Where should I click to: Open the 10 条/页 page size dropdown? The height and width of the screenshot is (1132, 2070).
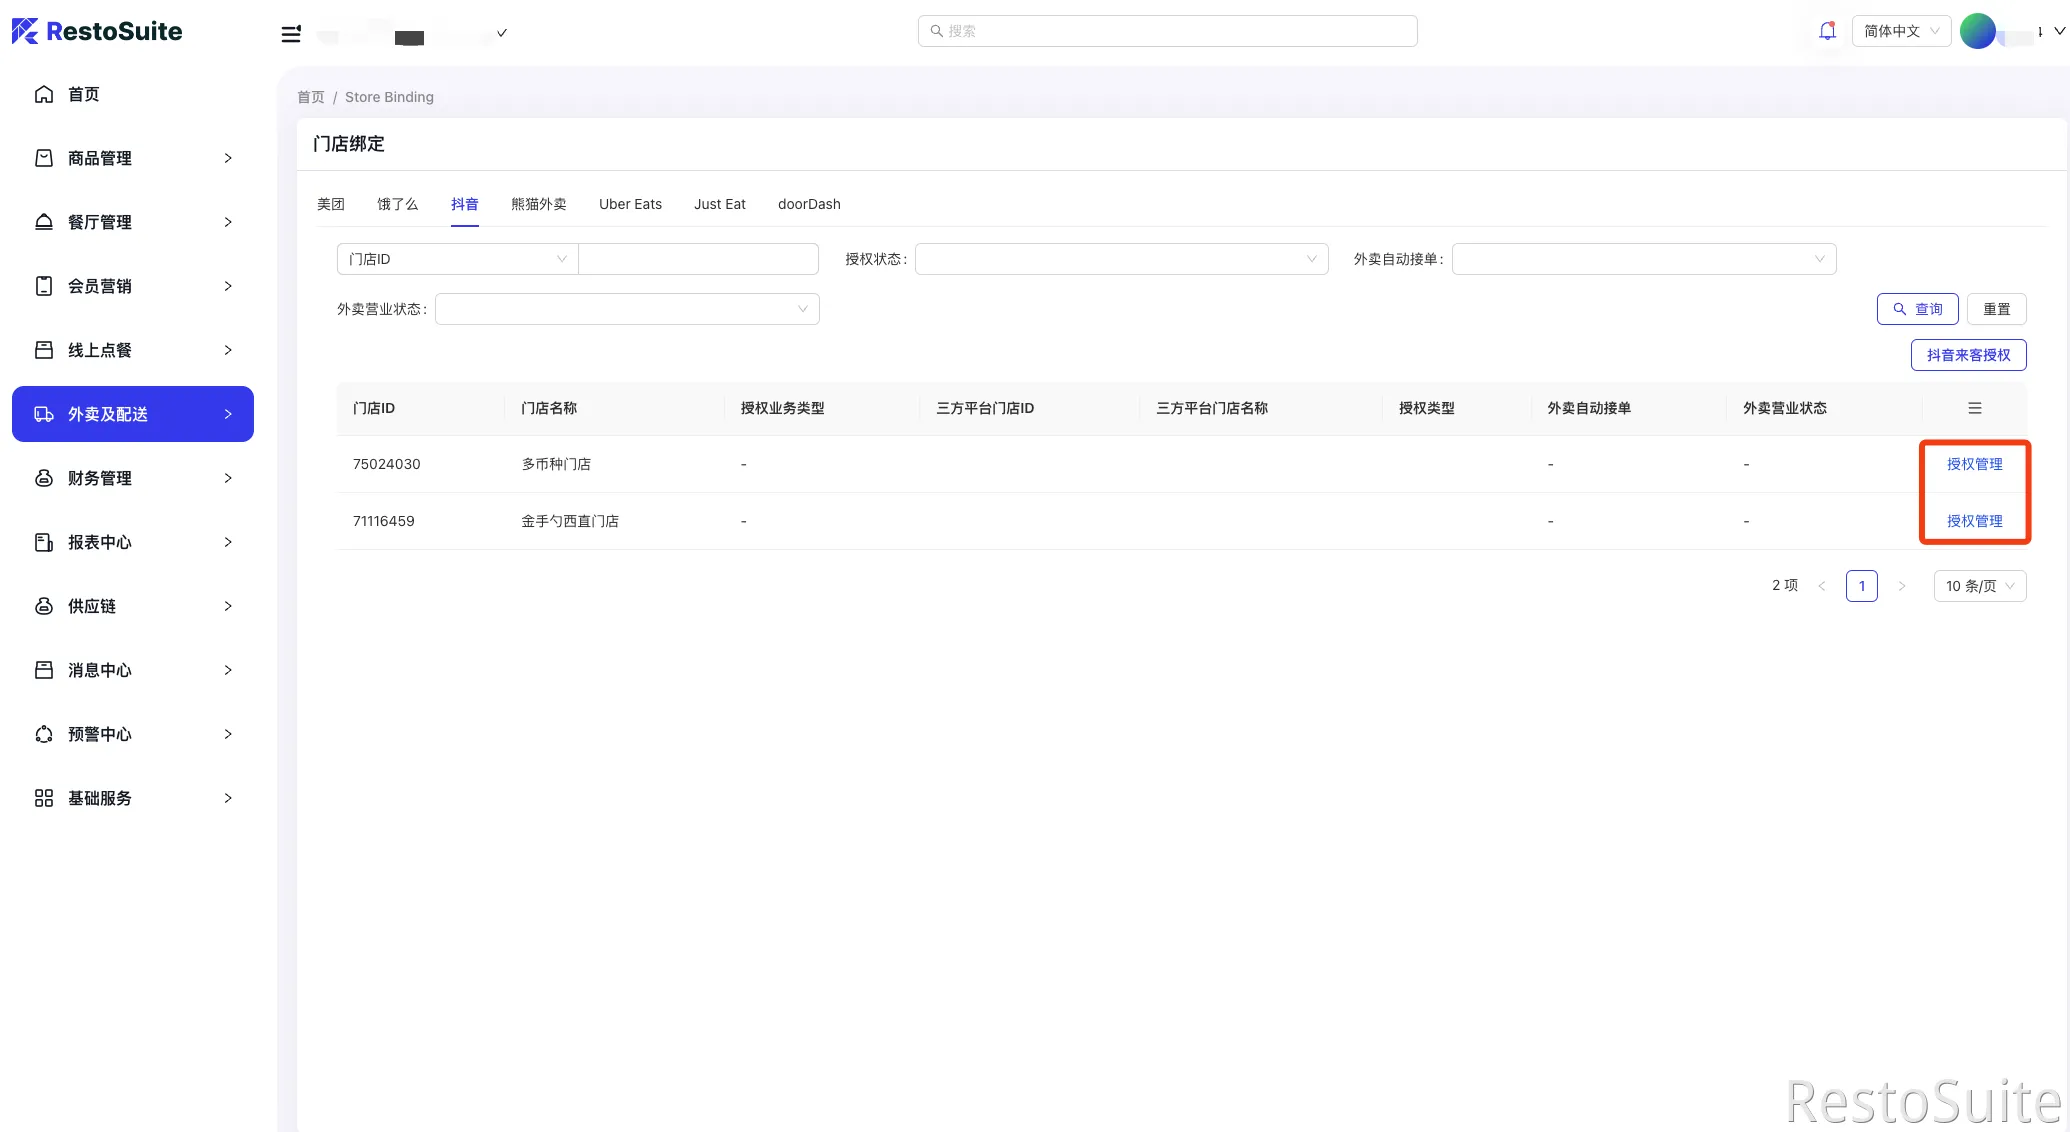[x=1980, y=586]
